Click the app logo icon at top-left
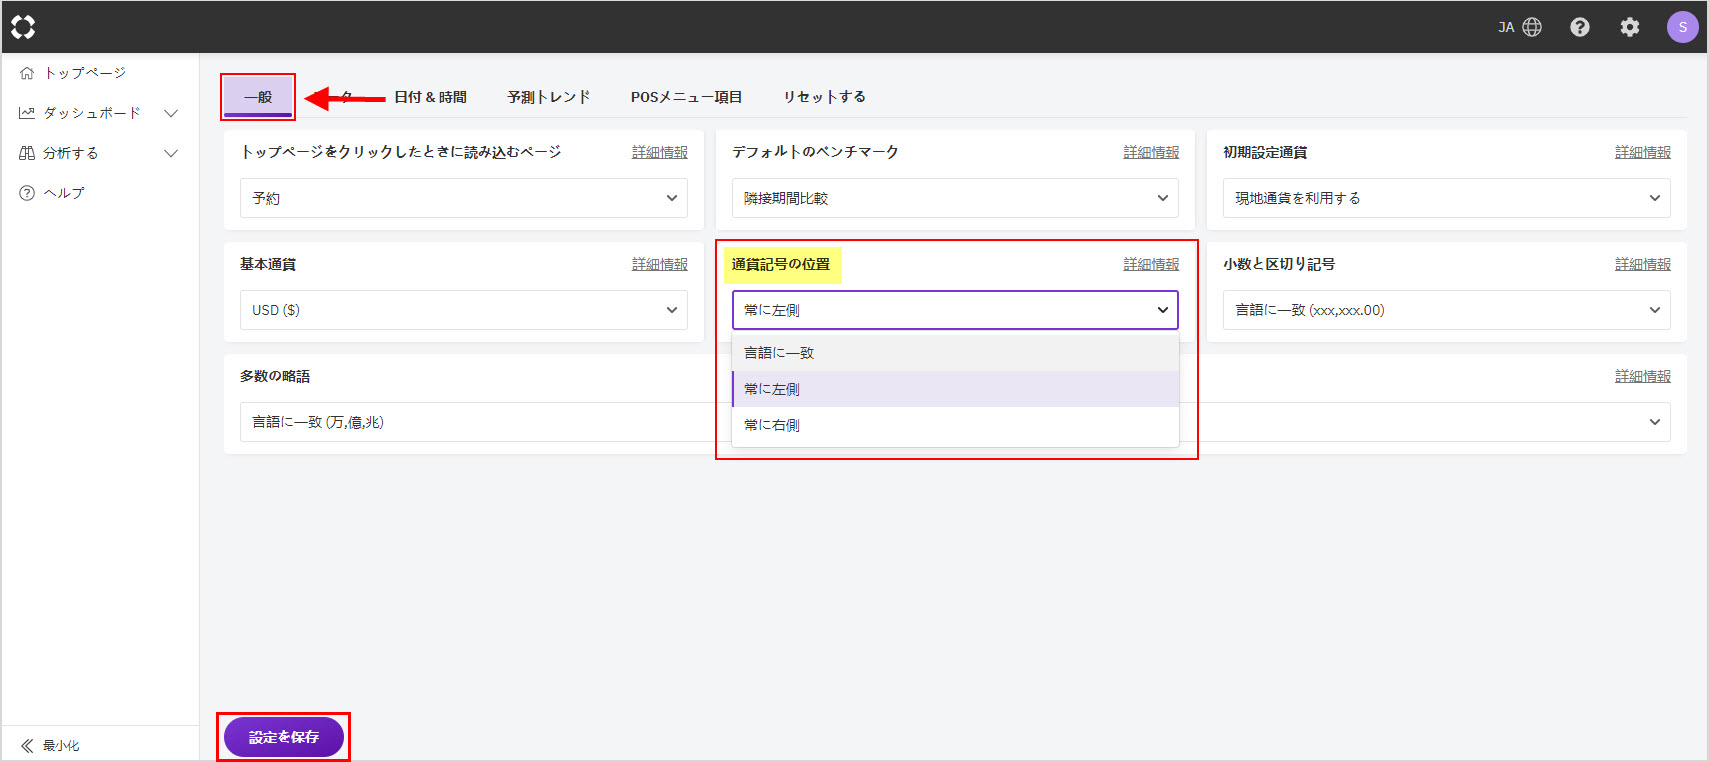Screen dimensions: 1709x762 click(x=23, y=27)
